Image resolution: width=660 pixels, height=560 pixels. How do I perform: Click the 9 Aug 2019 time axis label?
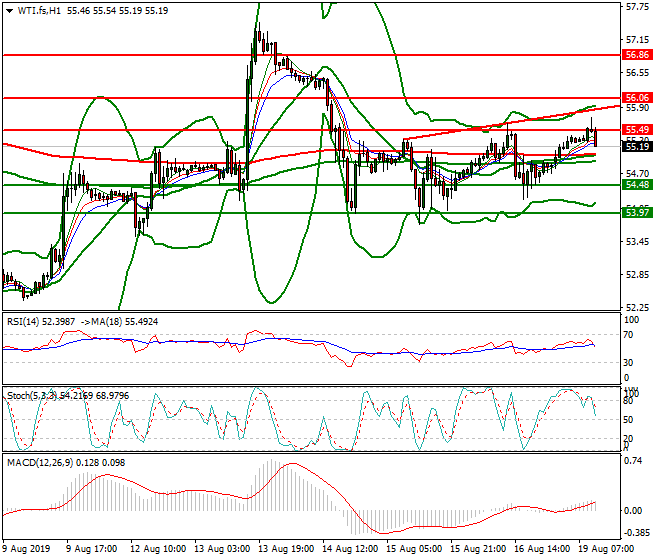click(x=26, y=549)
